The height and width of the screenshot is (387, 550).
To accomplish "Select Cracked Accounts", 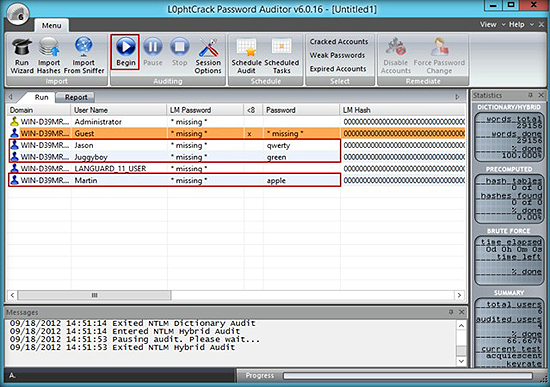I will click(339, 41).
